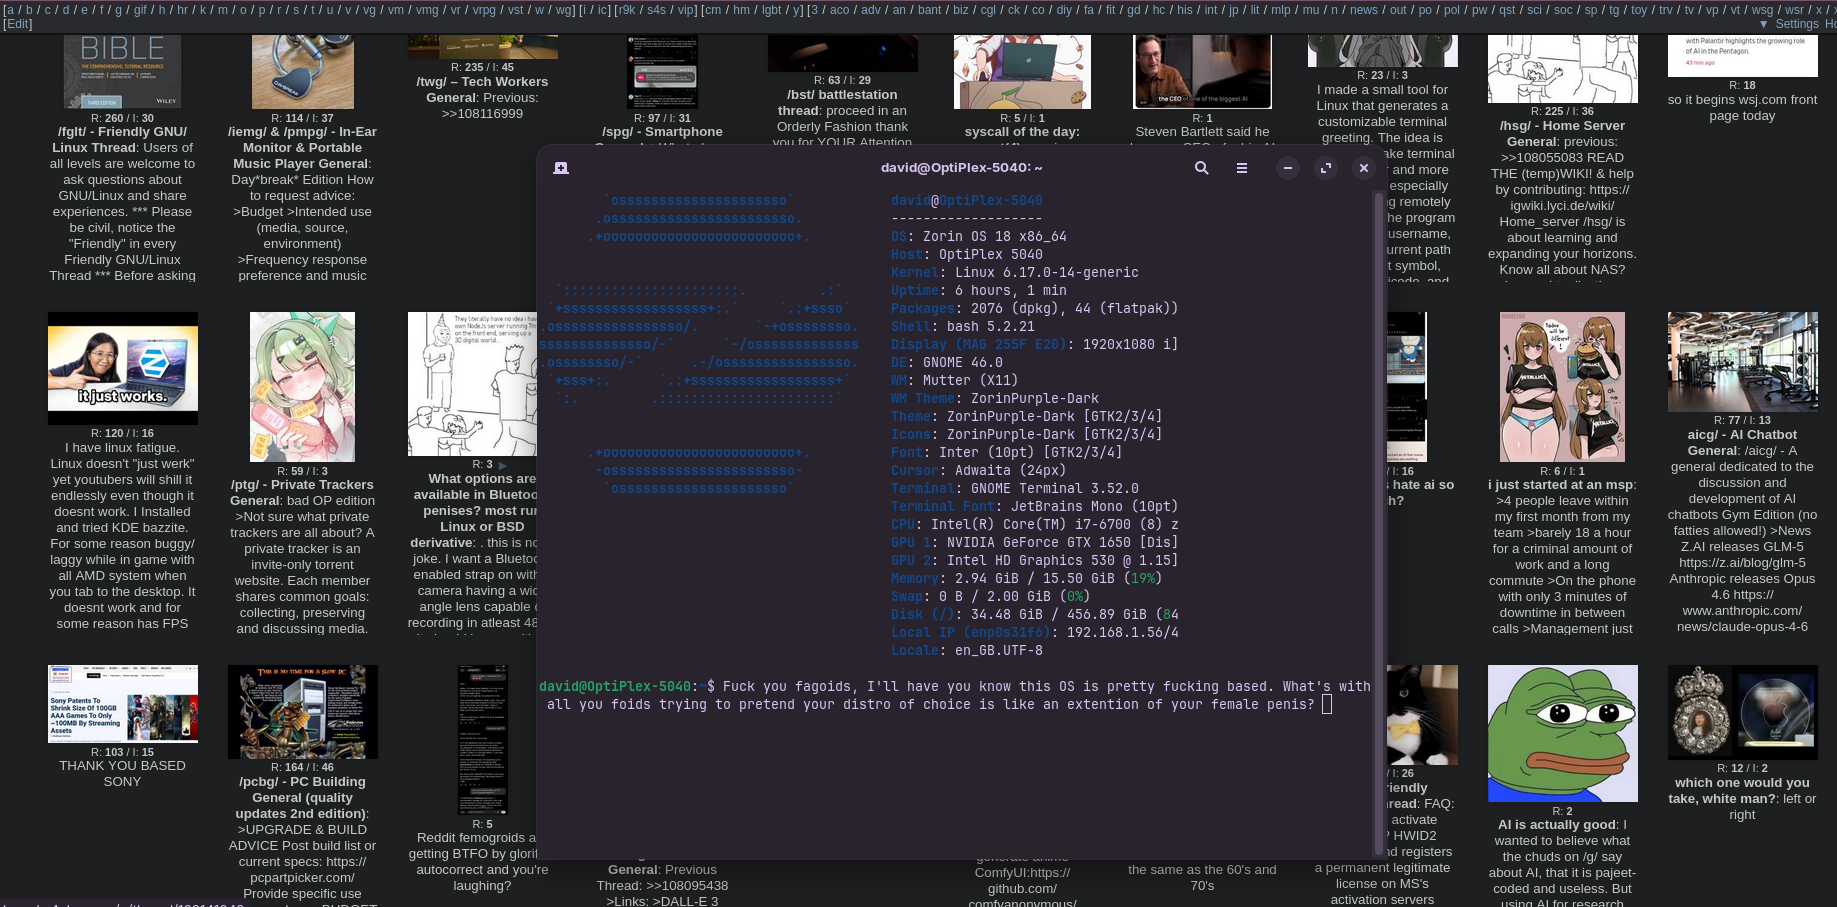
Task: Open the sad Pepe frog thumbnail
Action: (x=1563, y=733)
